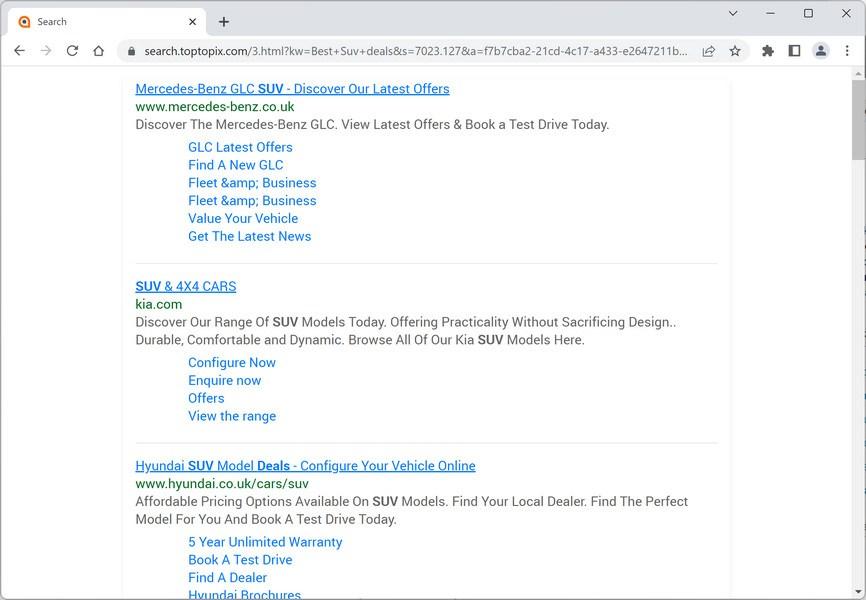This screenshot has width=866, height=600.
Task: Open the browser home page
Action: (99, 51)
